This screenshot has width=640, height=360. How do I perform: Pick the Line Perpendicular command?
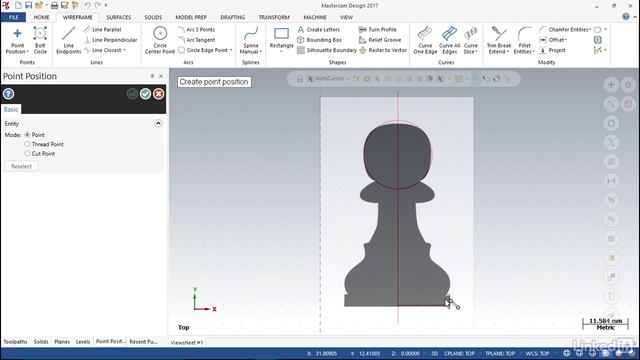110,40
